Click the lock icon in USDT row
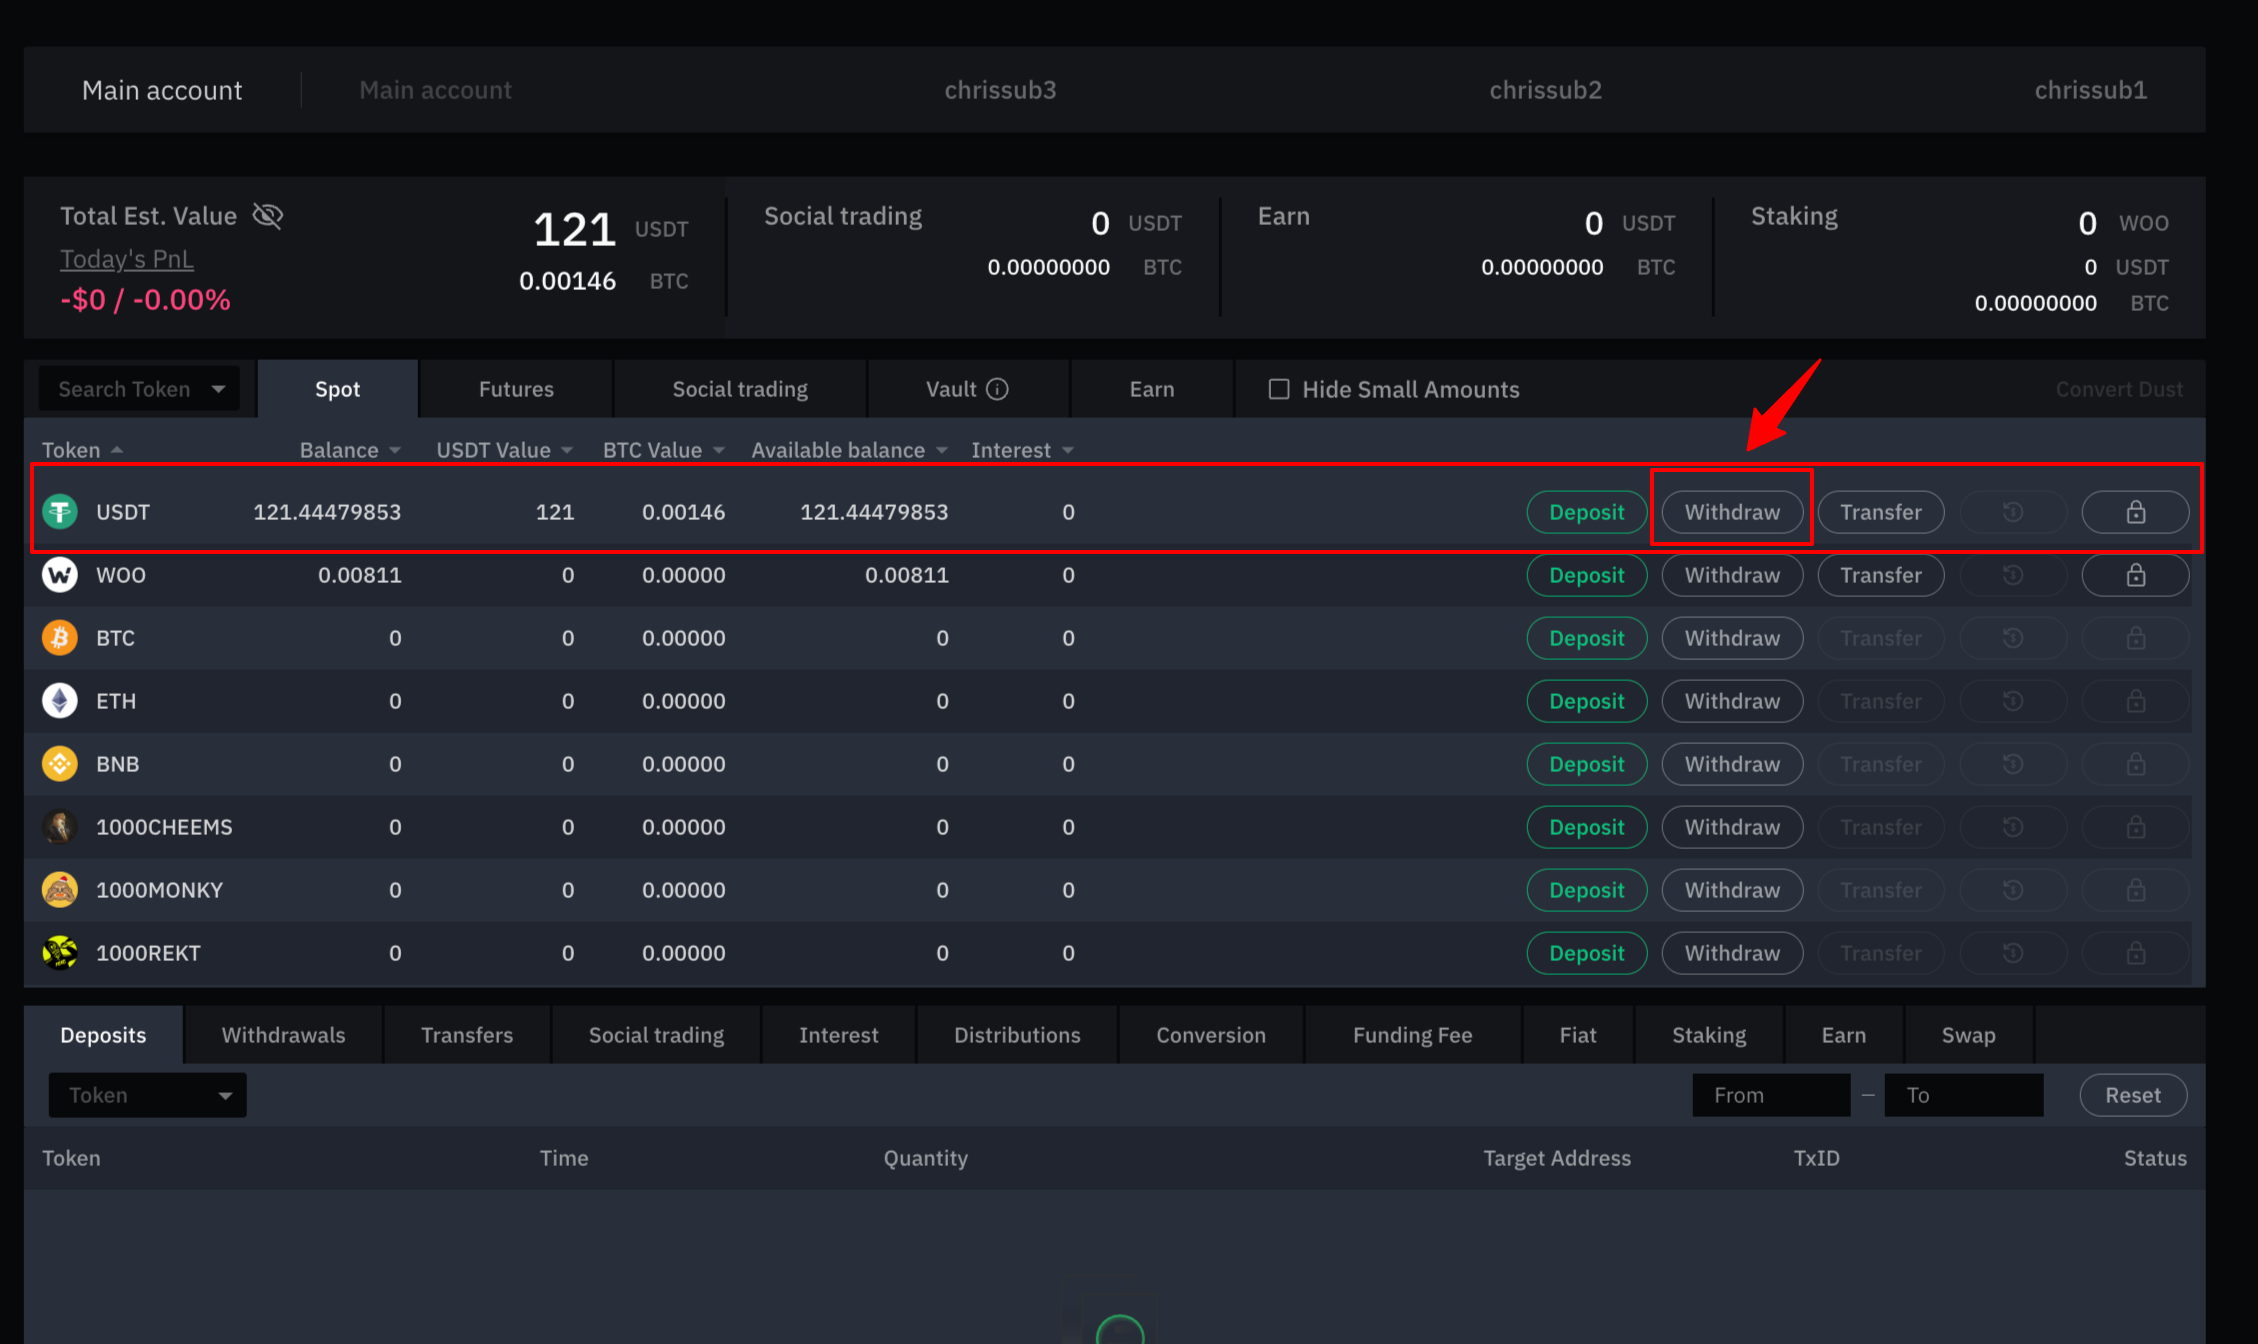The height and width of the screenshot is (1344, 2258). coord(2135,512)
